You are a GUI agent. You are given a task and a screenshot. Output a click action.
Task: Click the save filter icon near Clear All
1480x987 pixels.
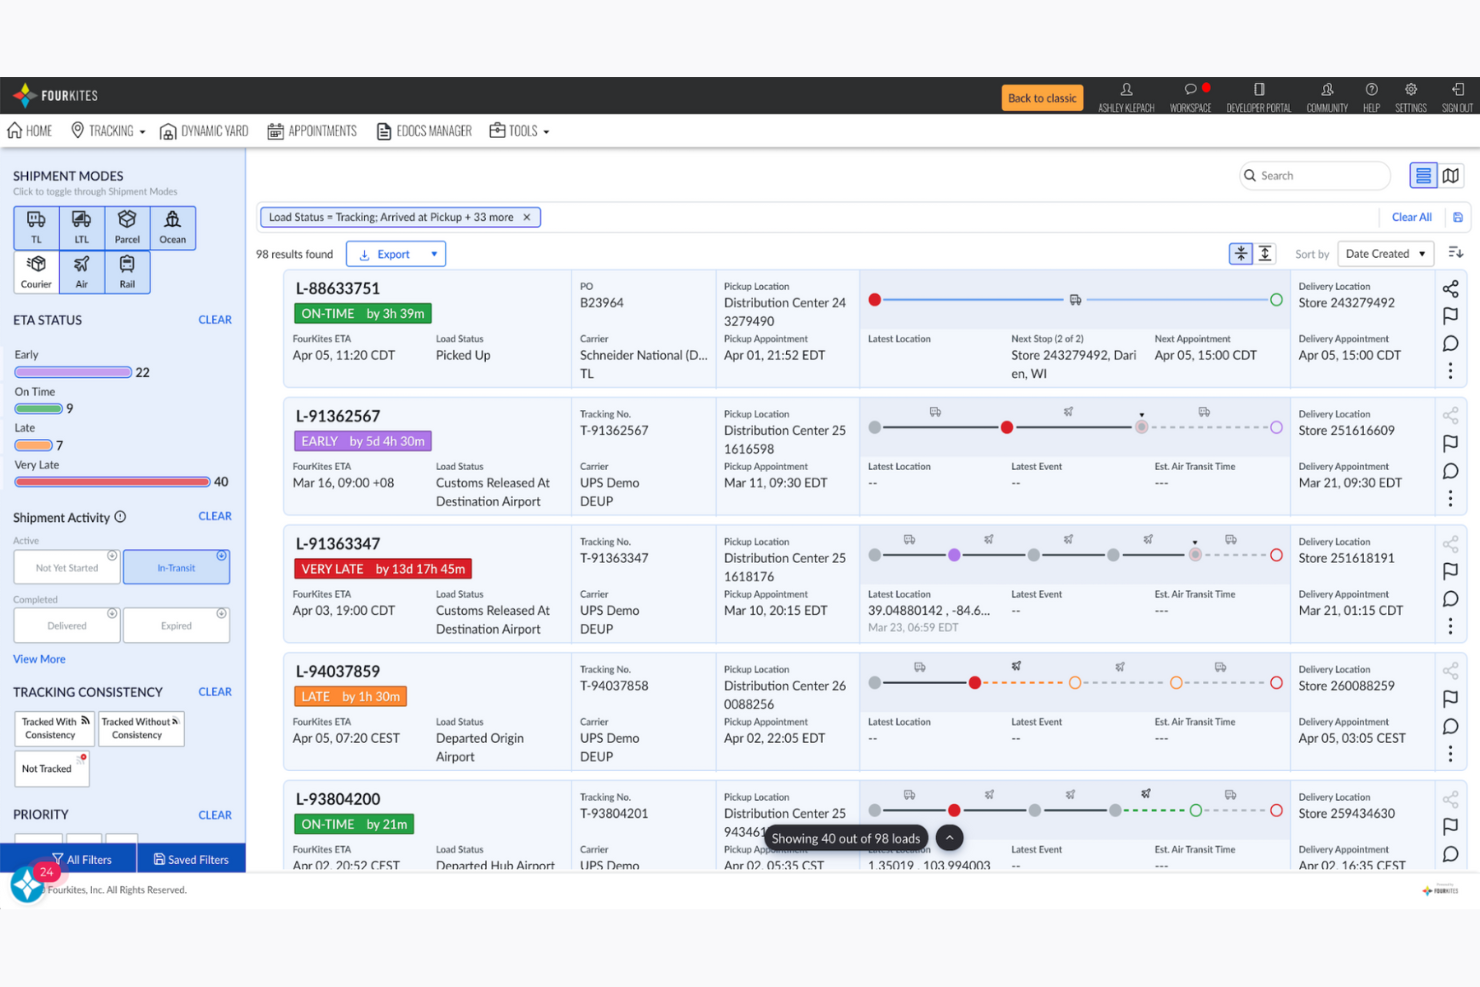point(1458,217)
